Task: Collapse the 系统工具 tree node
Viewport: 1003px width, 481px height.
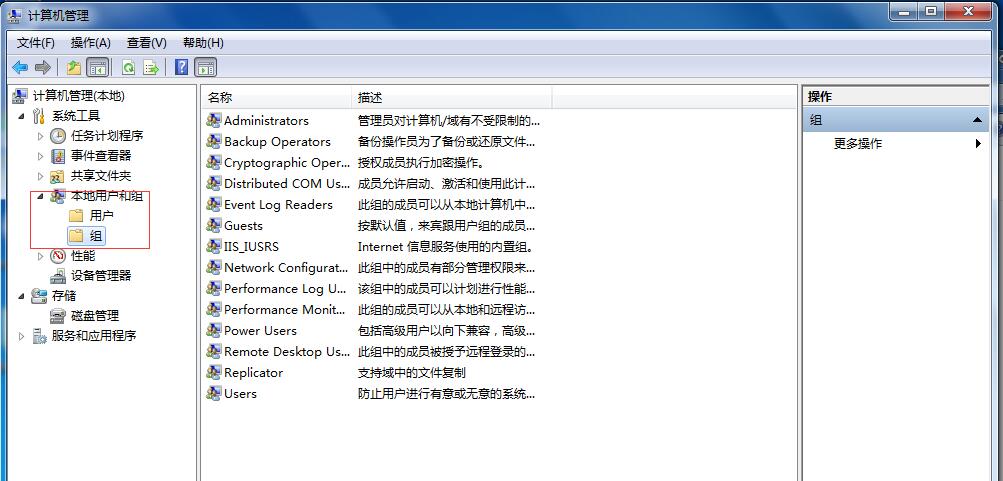Action: tap(22, 116)
